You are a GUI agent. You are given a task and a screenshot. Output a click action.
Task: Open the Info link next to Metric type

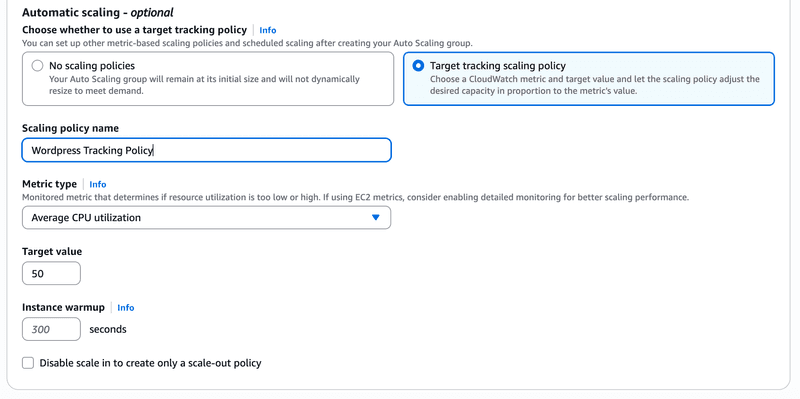98,184
